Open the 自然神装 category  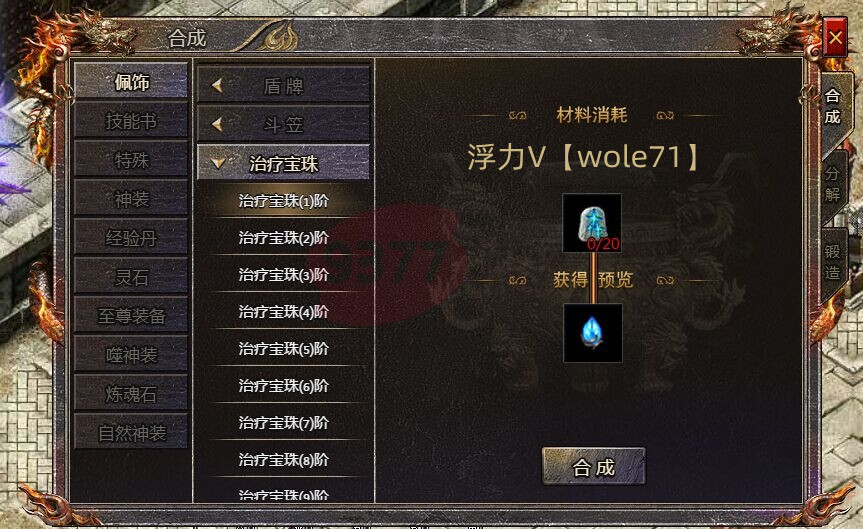131,433
